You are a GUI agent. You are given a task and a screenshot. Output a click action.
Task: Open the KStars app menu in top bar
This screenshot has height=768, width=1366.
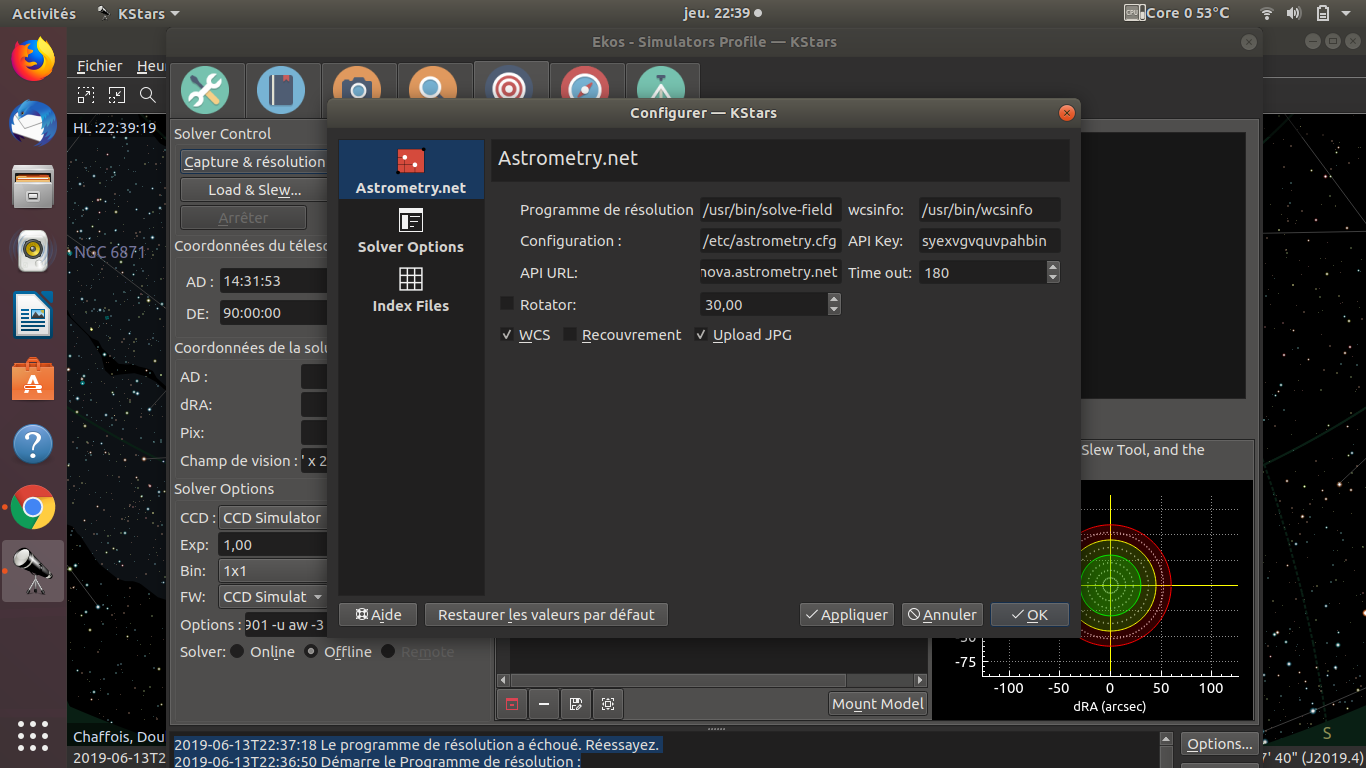click(x=138, y=14)
